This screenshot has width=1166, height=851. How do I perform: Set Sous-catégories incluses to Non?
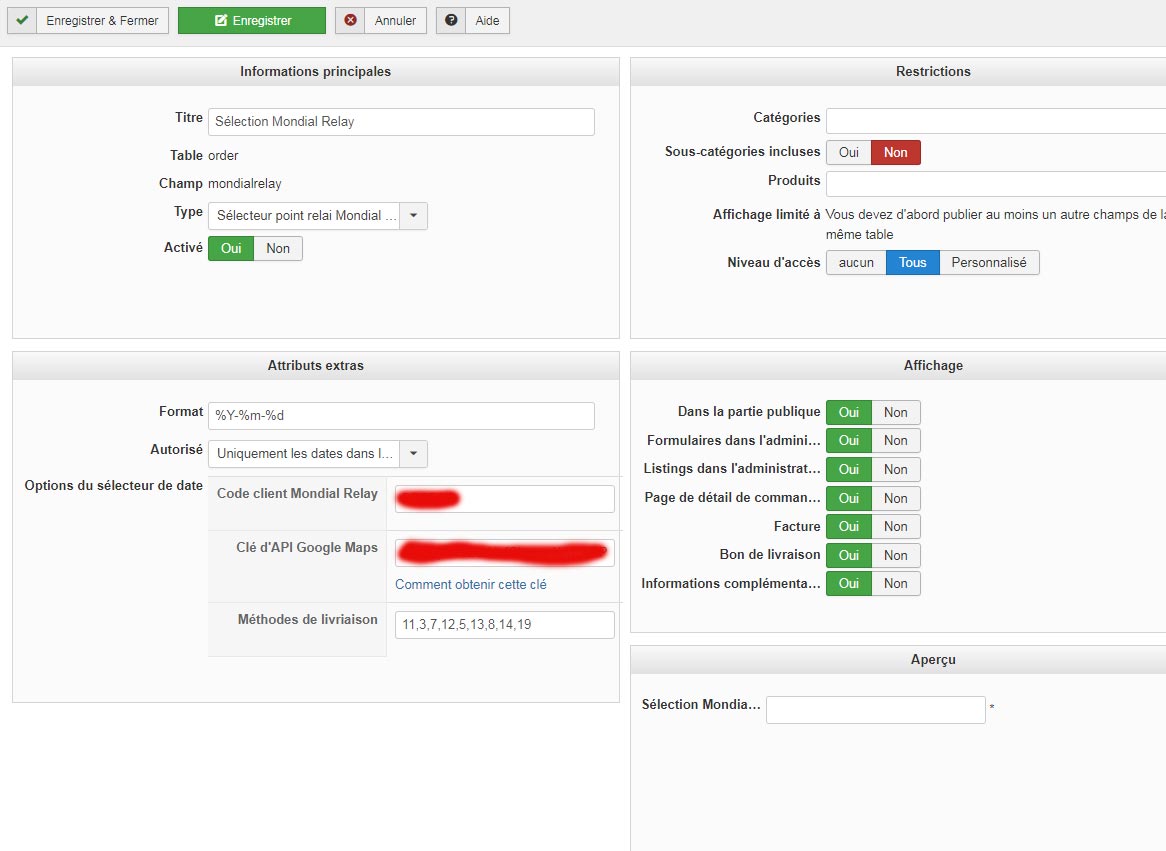pyautogui.click(x=895, y=152)
